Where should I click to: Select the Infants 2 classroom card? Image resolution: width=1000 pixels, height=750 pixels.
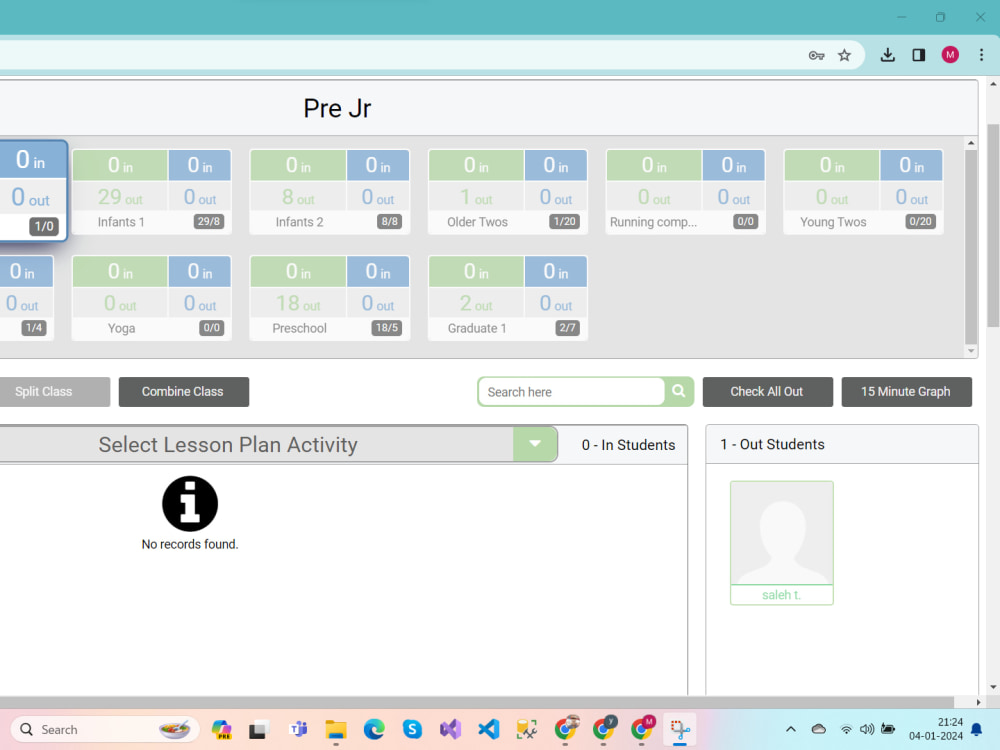click(x=330, y=192)
